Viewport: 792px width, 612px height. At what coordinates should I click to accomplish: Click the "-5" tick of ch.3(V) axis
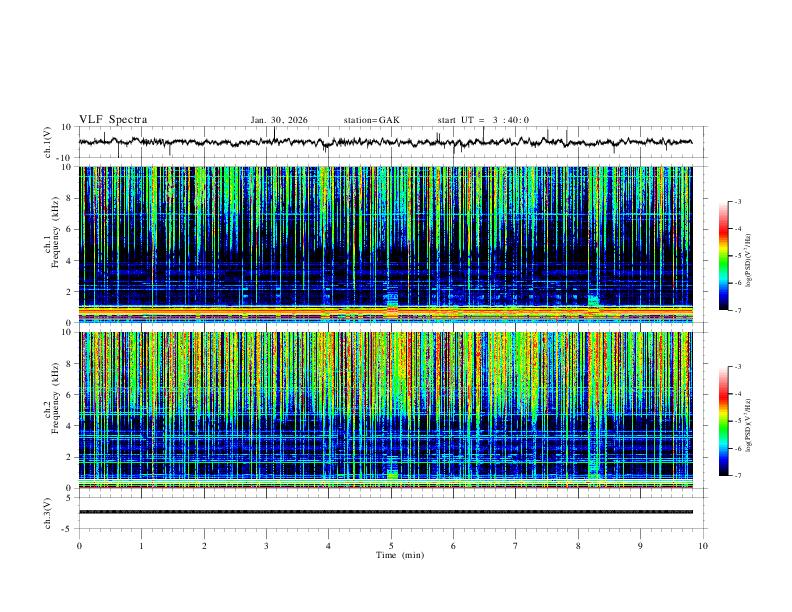click(x=68, y=529)
